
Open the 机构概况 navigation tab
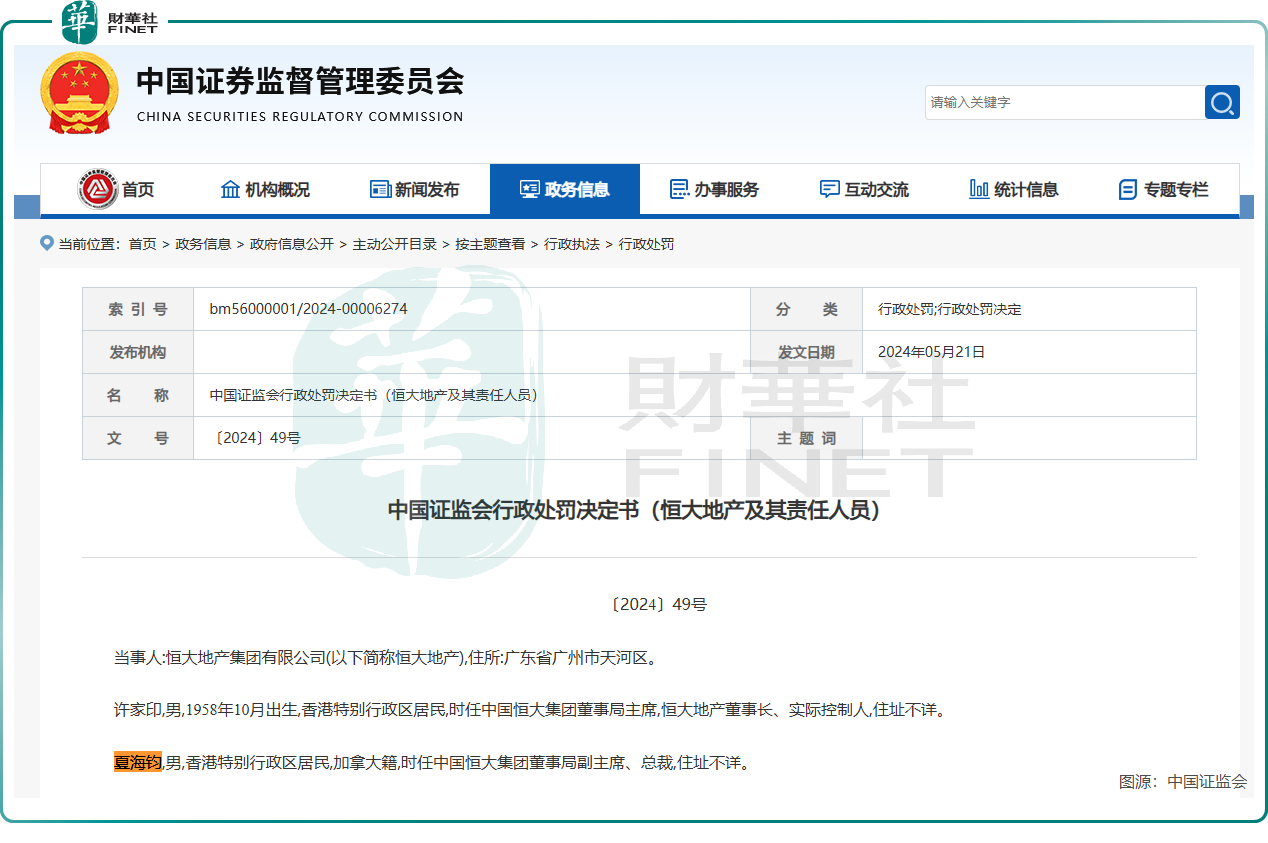265,189
